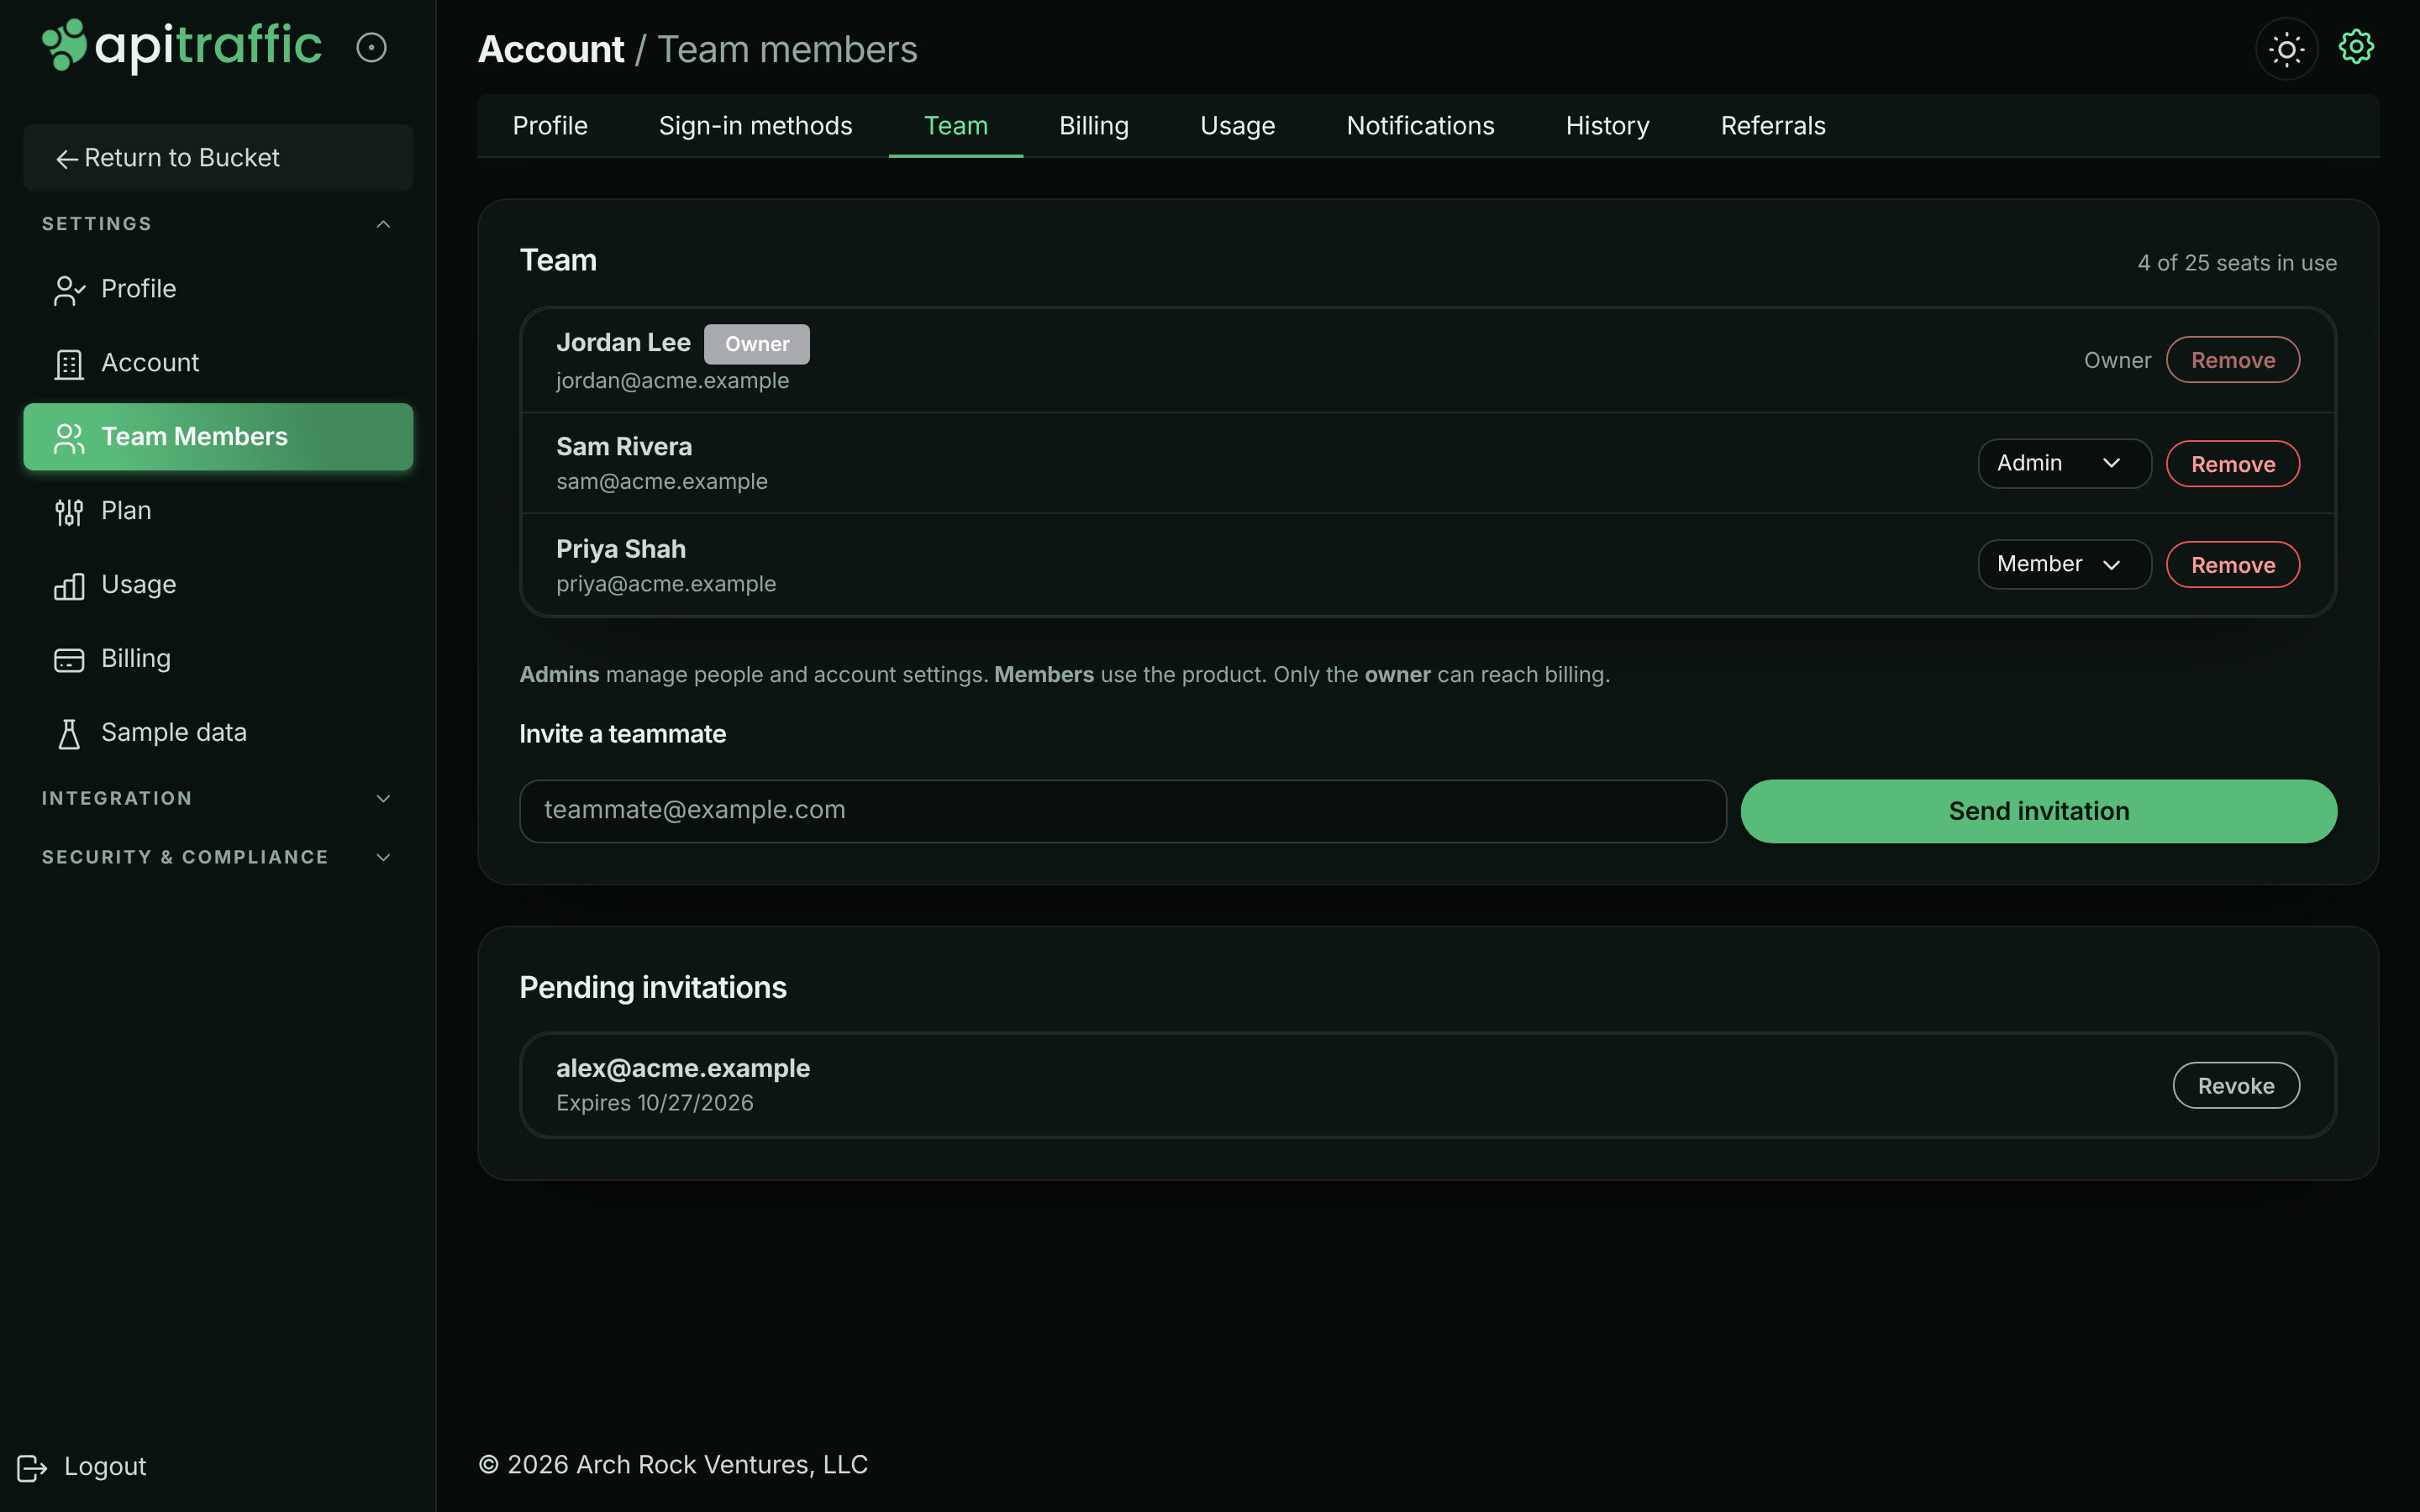Open the Sample data flask icon
Image resolution: width=2420 pixels, height=1512 pixels.
tap(69, 734)
